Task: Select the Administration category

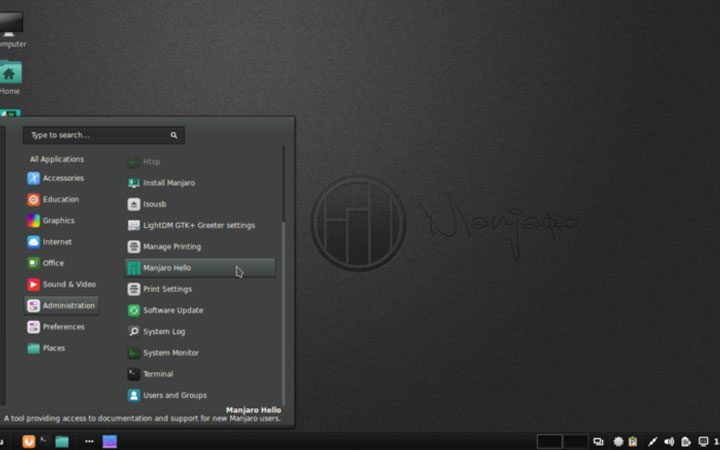Action: 61,305
